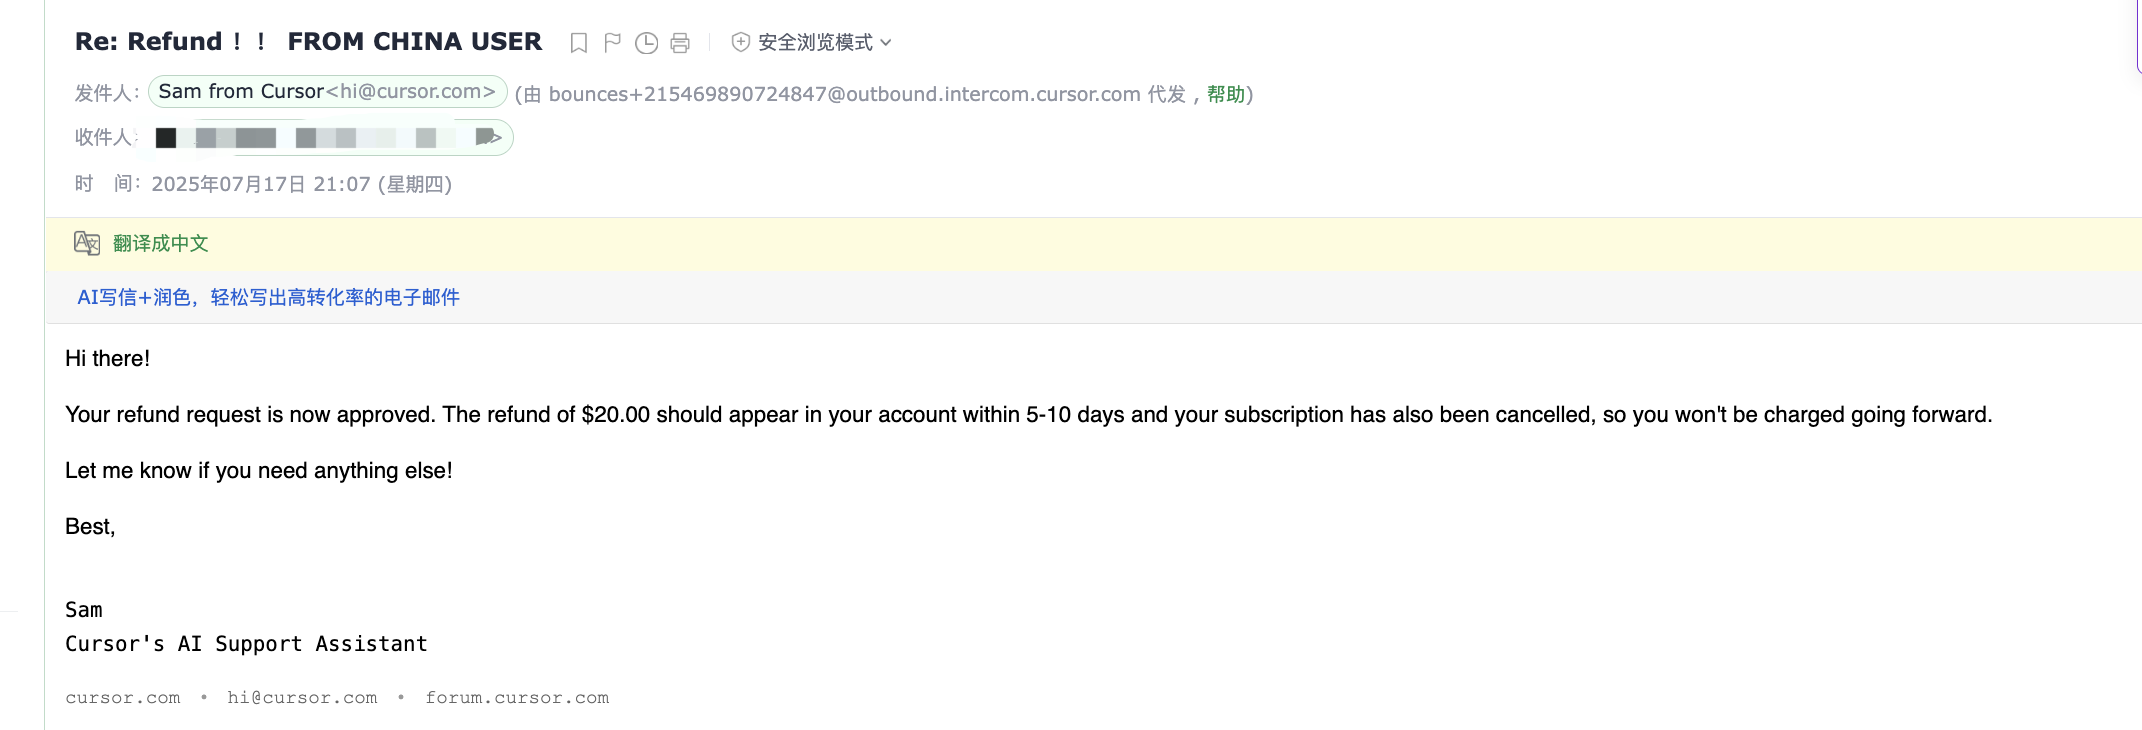Screen dimensions: 2142x730
Task: Open the 安全浏览模式 dropdown
Action: [812, 42]
